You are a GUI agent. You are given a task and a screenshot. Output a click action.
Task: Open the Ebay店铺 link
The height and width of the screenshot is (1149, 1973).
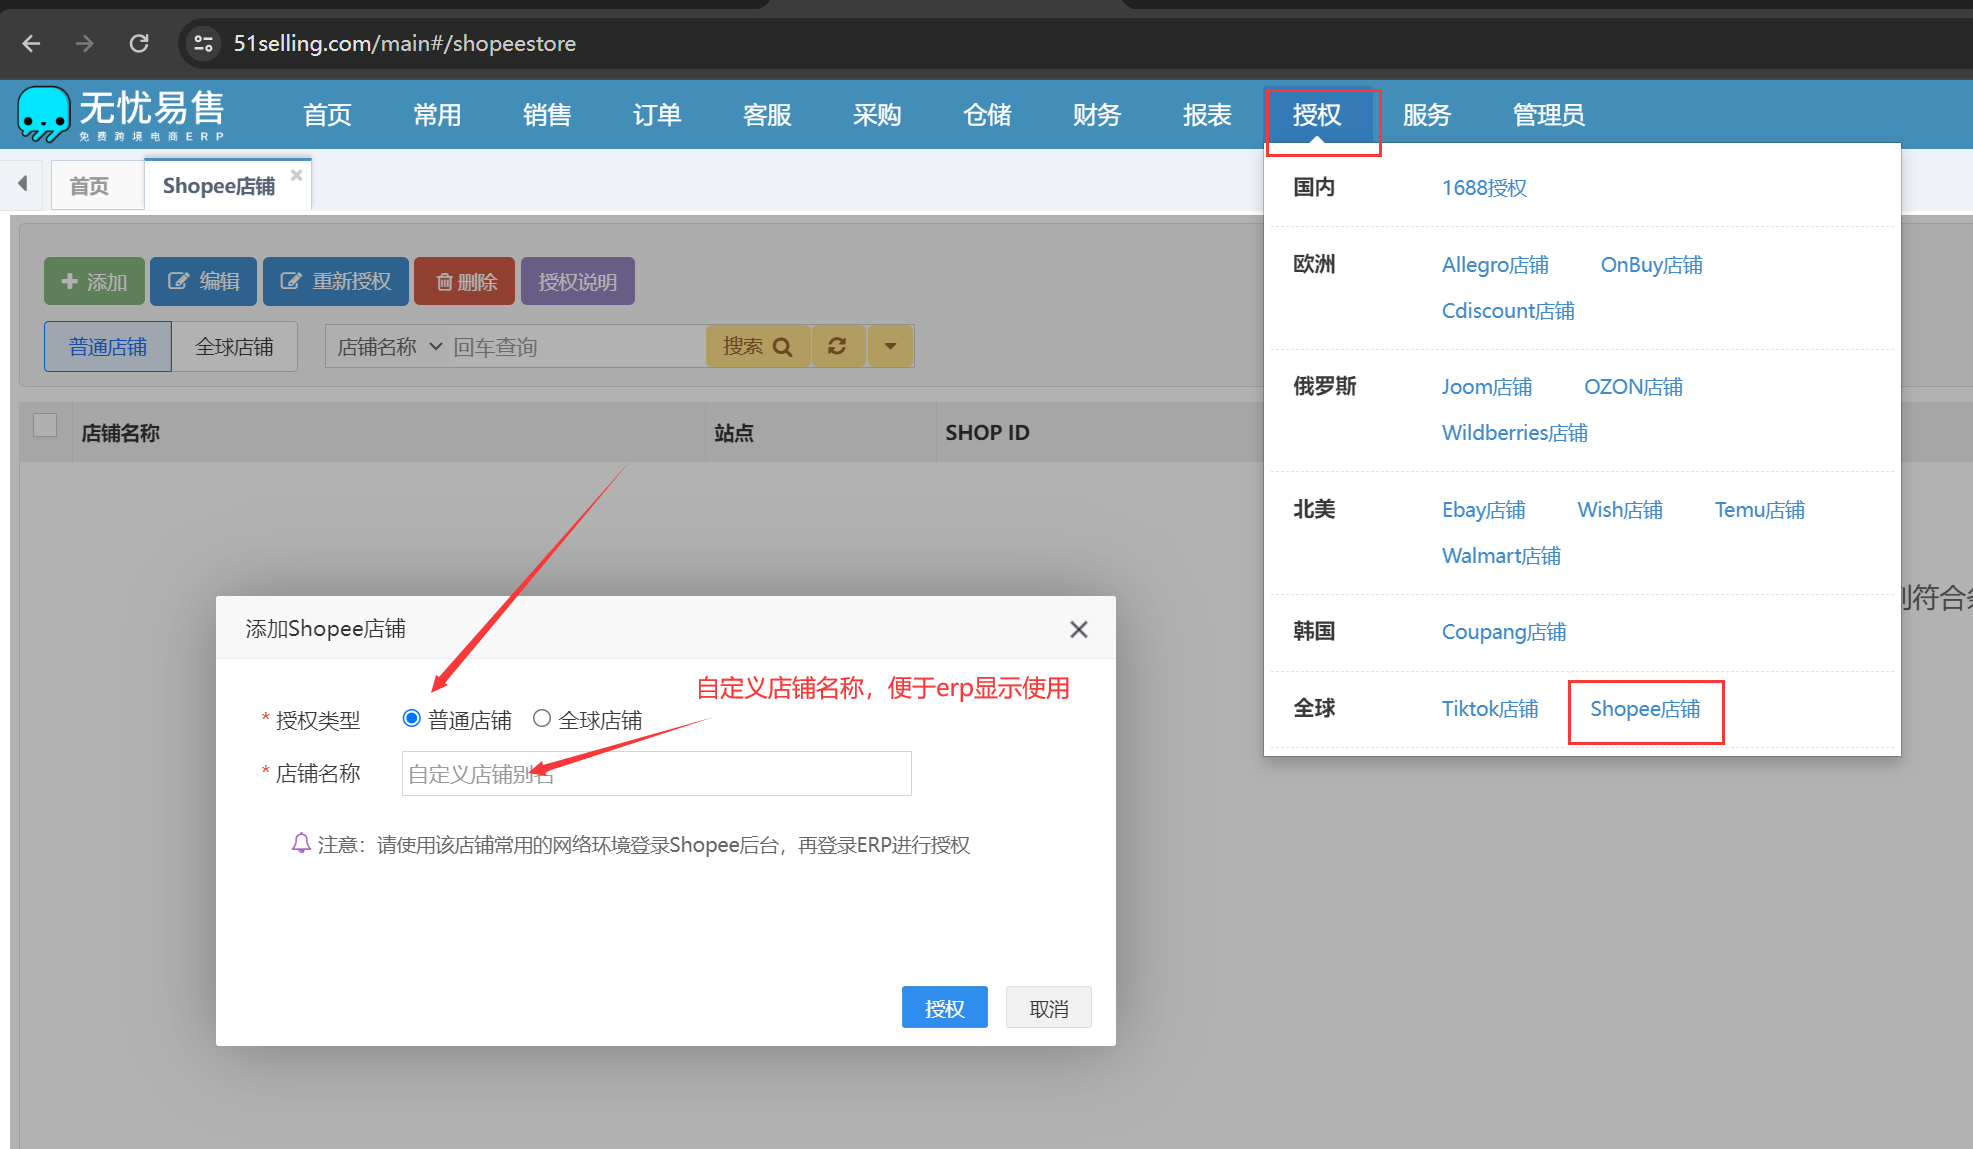point(1484,510)
